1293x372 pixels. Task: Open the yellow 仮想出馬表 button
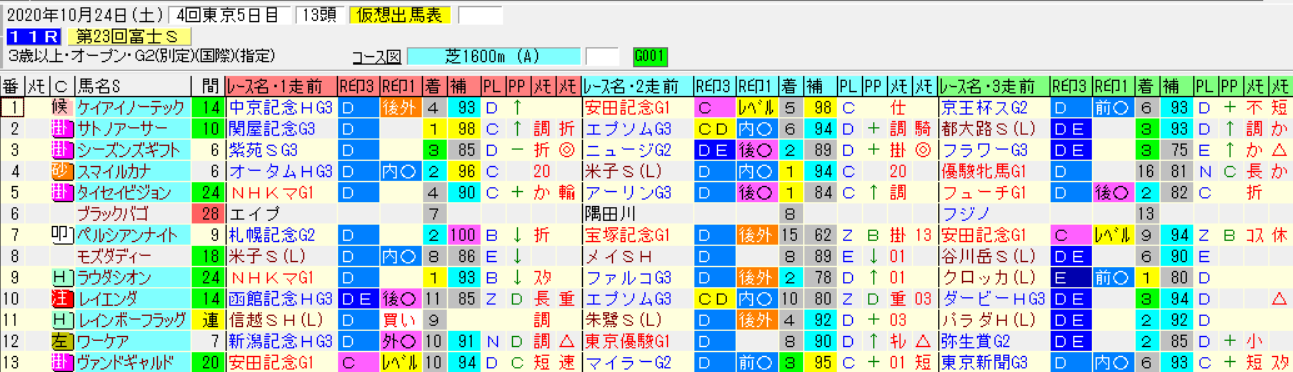pyautogui.click(x=401, y=14)
